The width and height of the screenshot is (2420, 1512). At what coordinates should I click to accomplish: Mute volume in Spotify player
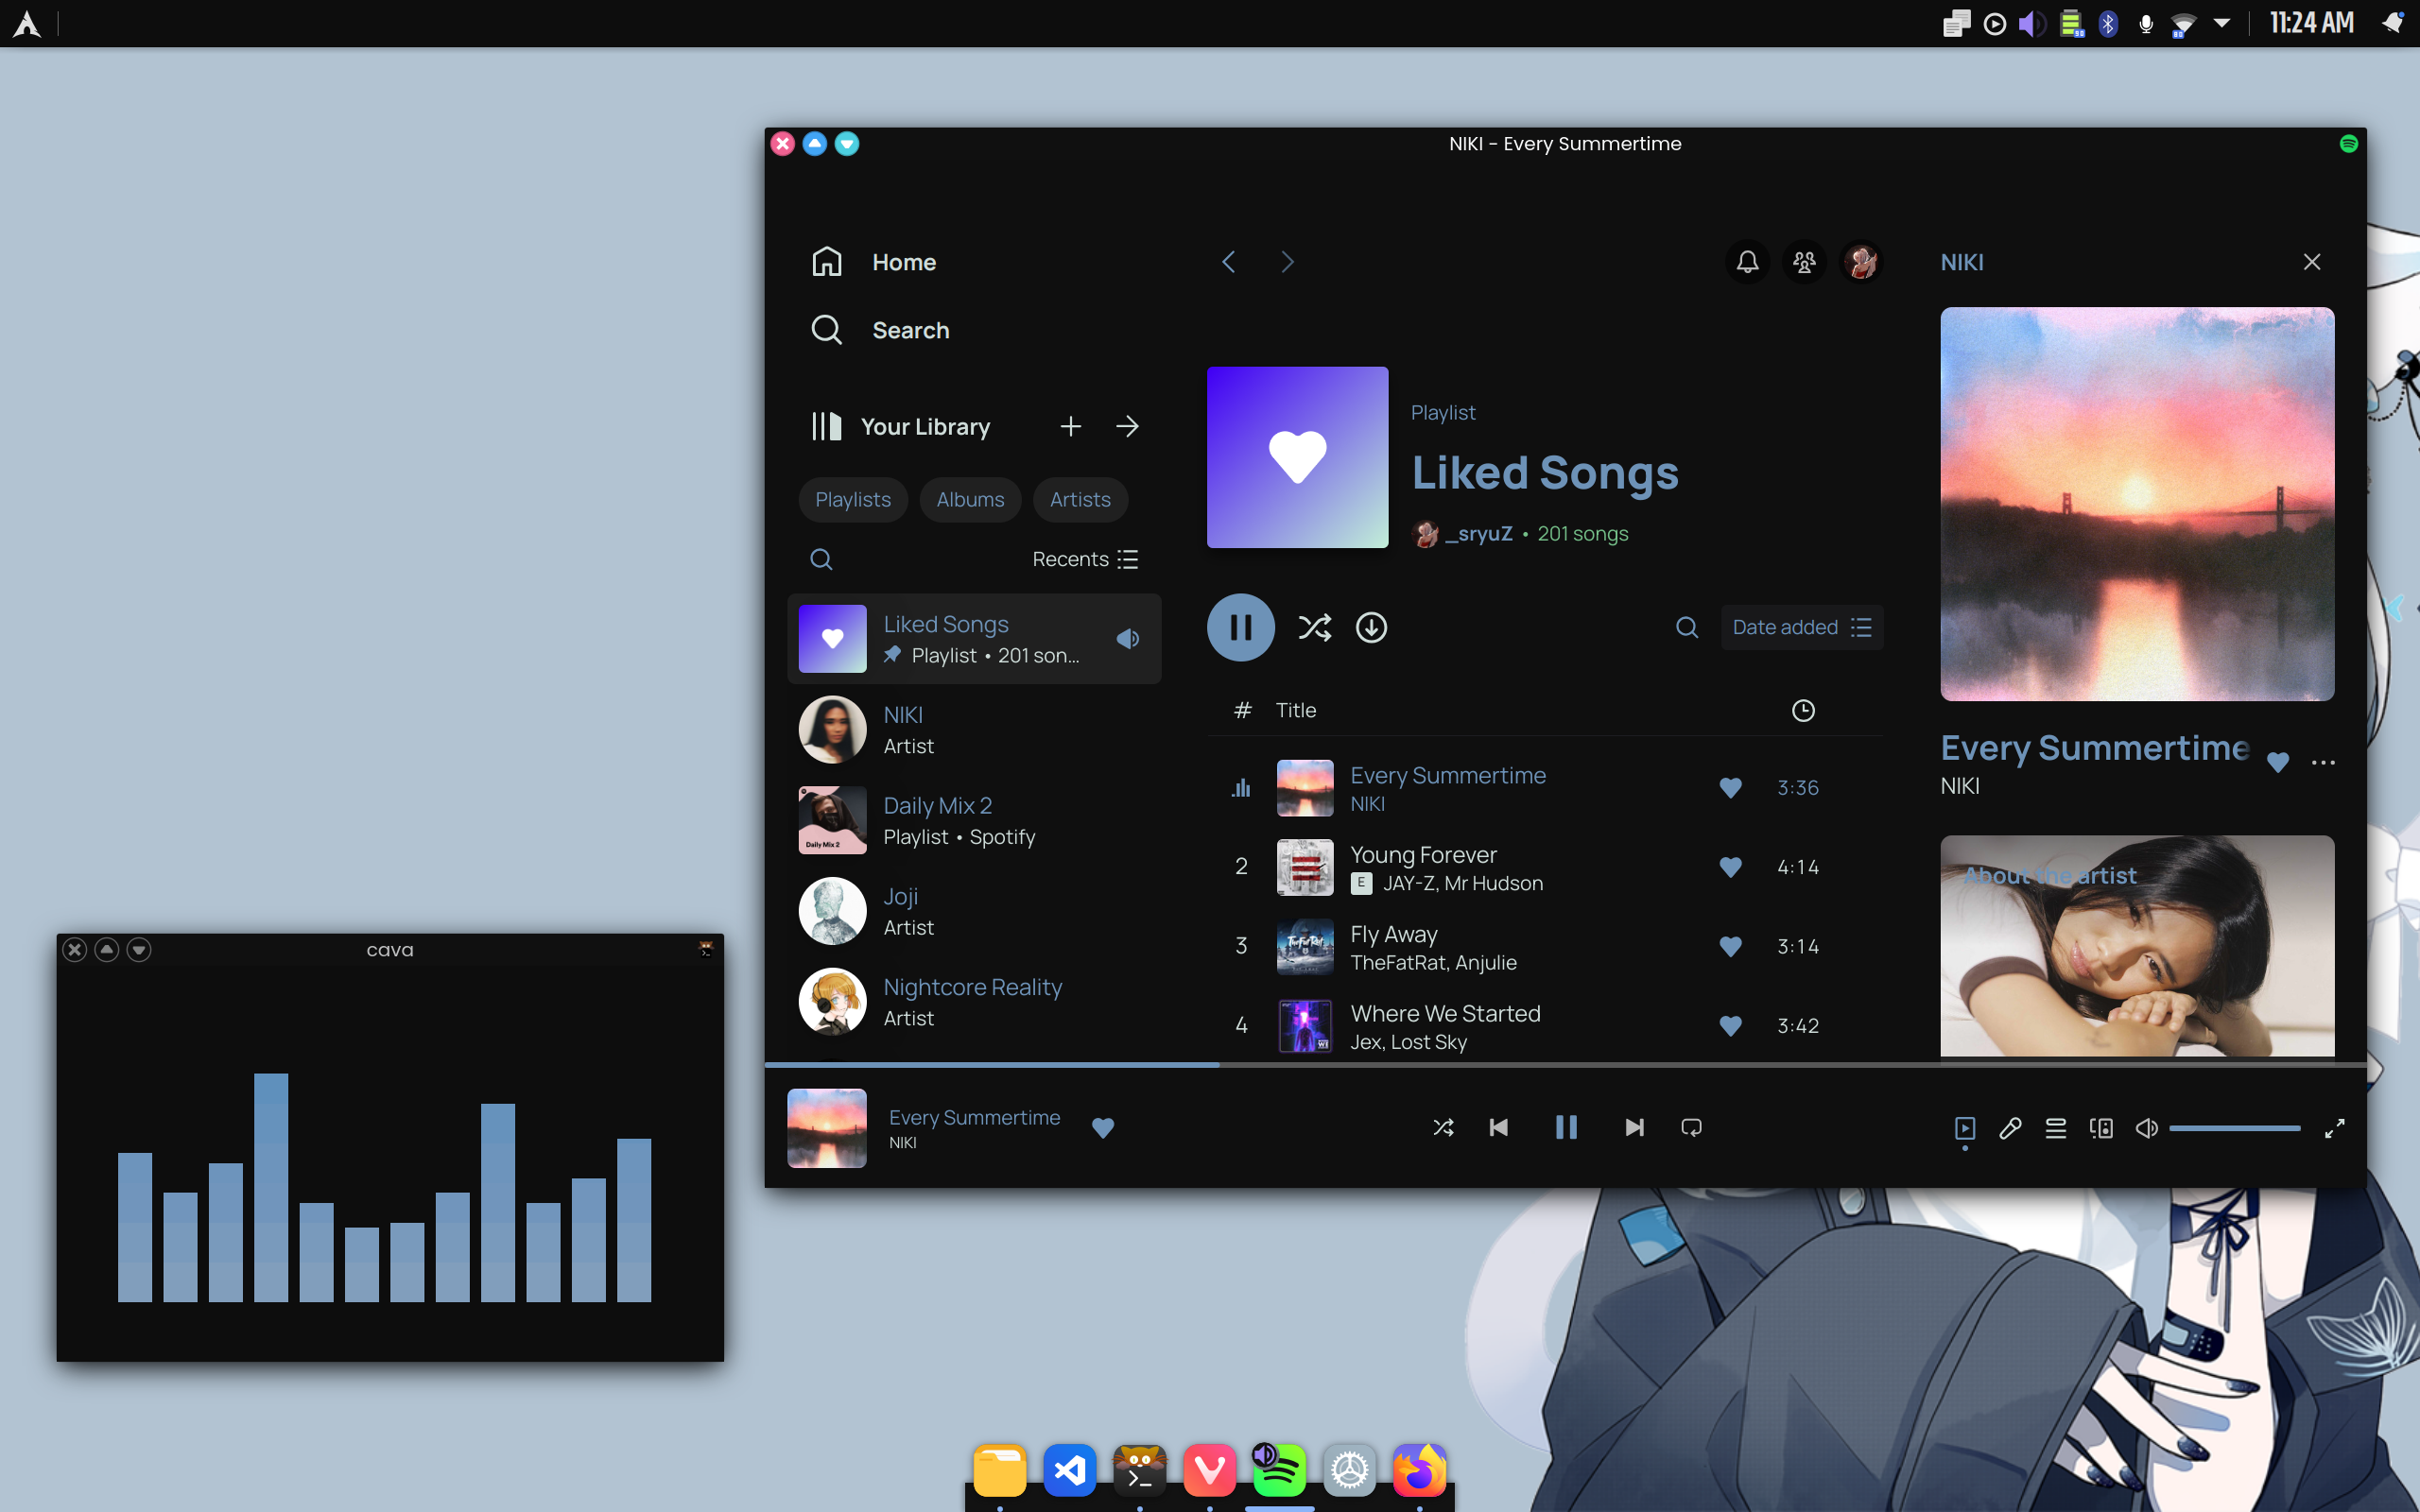[x=2146, y=1129]
